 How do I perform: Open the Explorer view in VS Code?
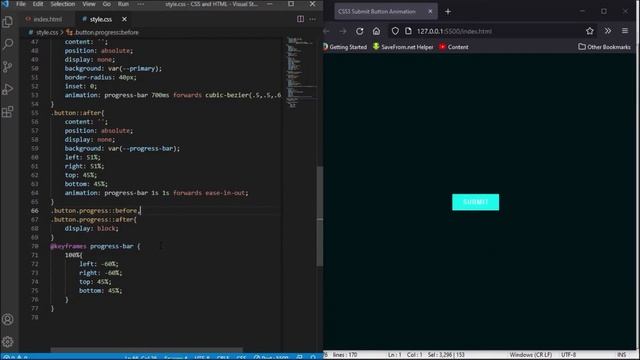coord(7,21)
